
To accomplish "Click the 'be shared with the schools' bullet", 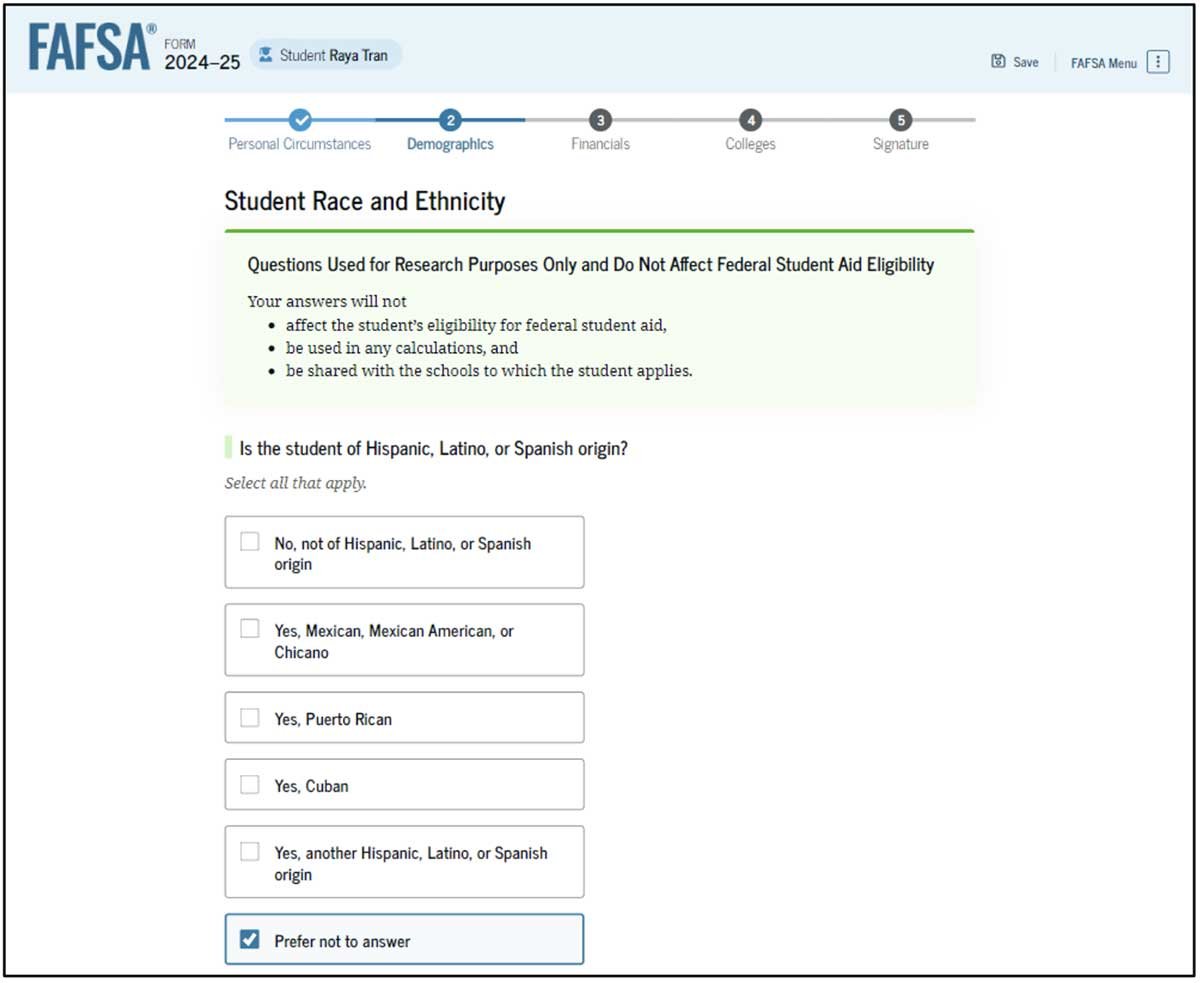I will click(489, 370).
